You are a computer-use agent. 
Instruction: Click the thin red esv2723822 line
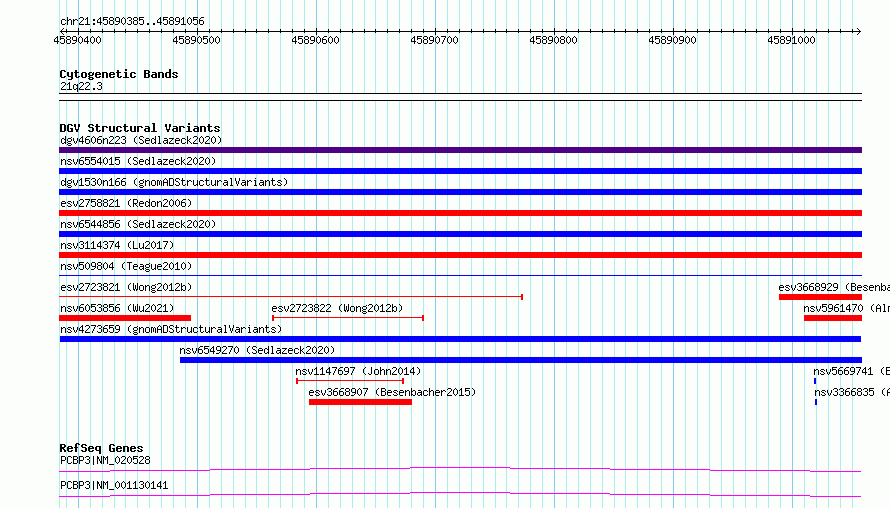point(348,318)
